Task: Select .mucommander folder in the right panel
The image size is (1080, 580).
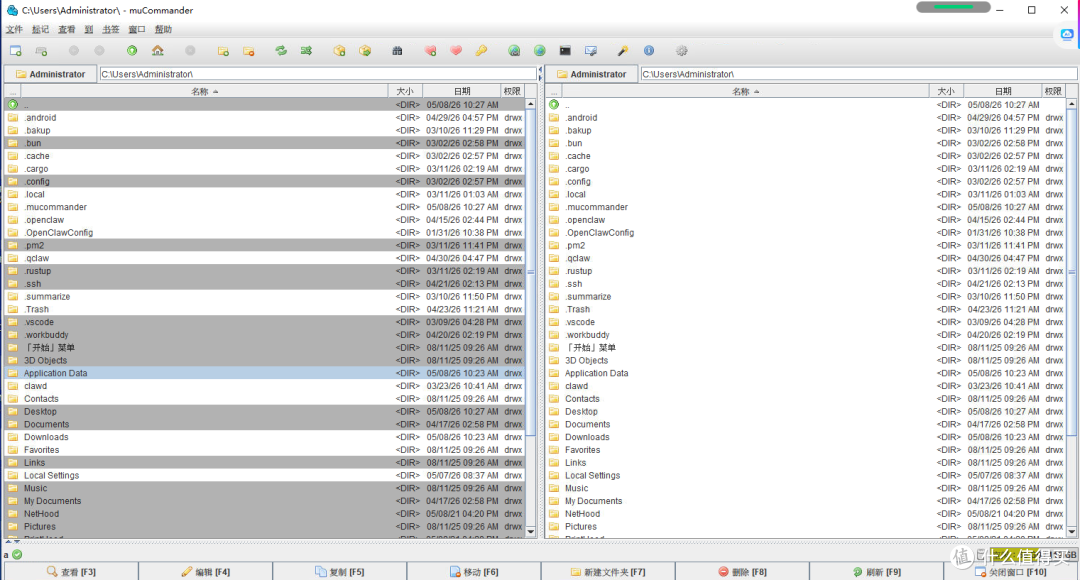Action: 806,207
